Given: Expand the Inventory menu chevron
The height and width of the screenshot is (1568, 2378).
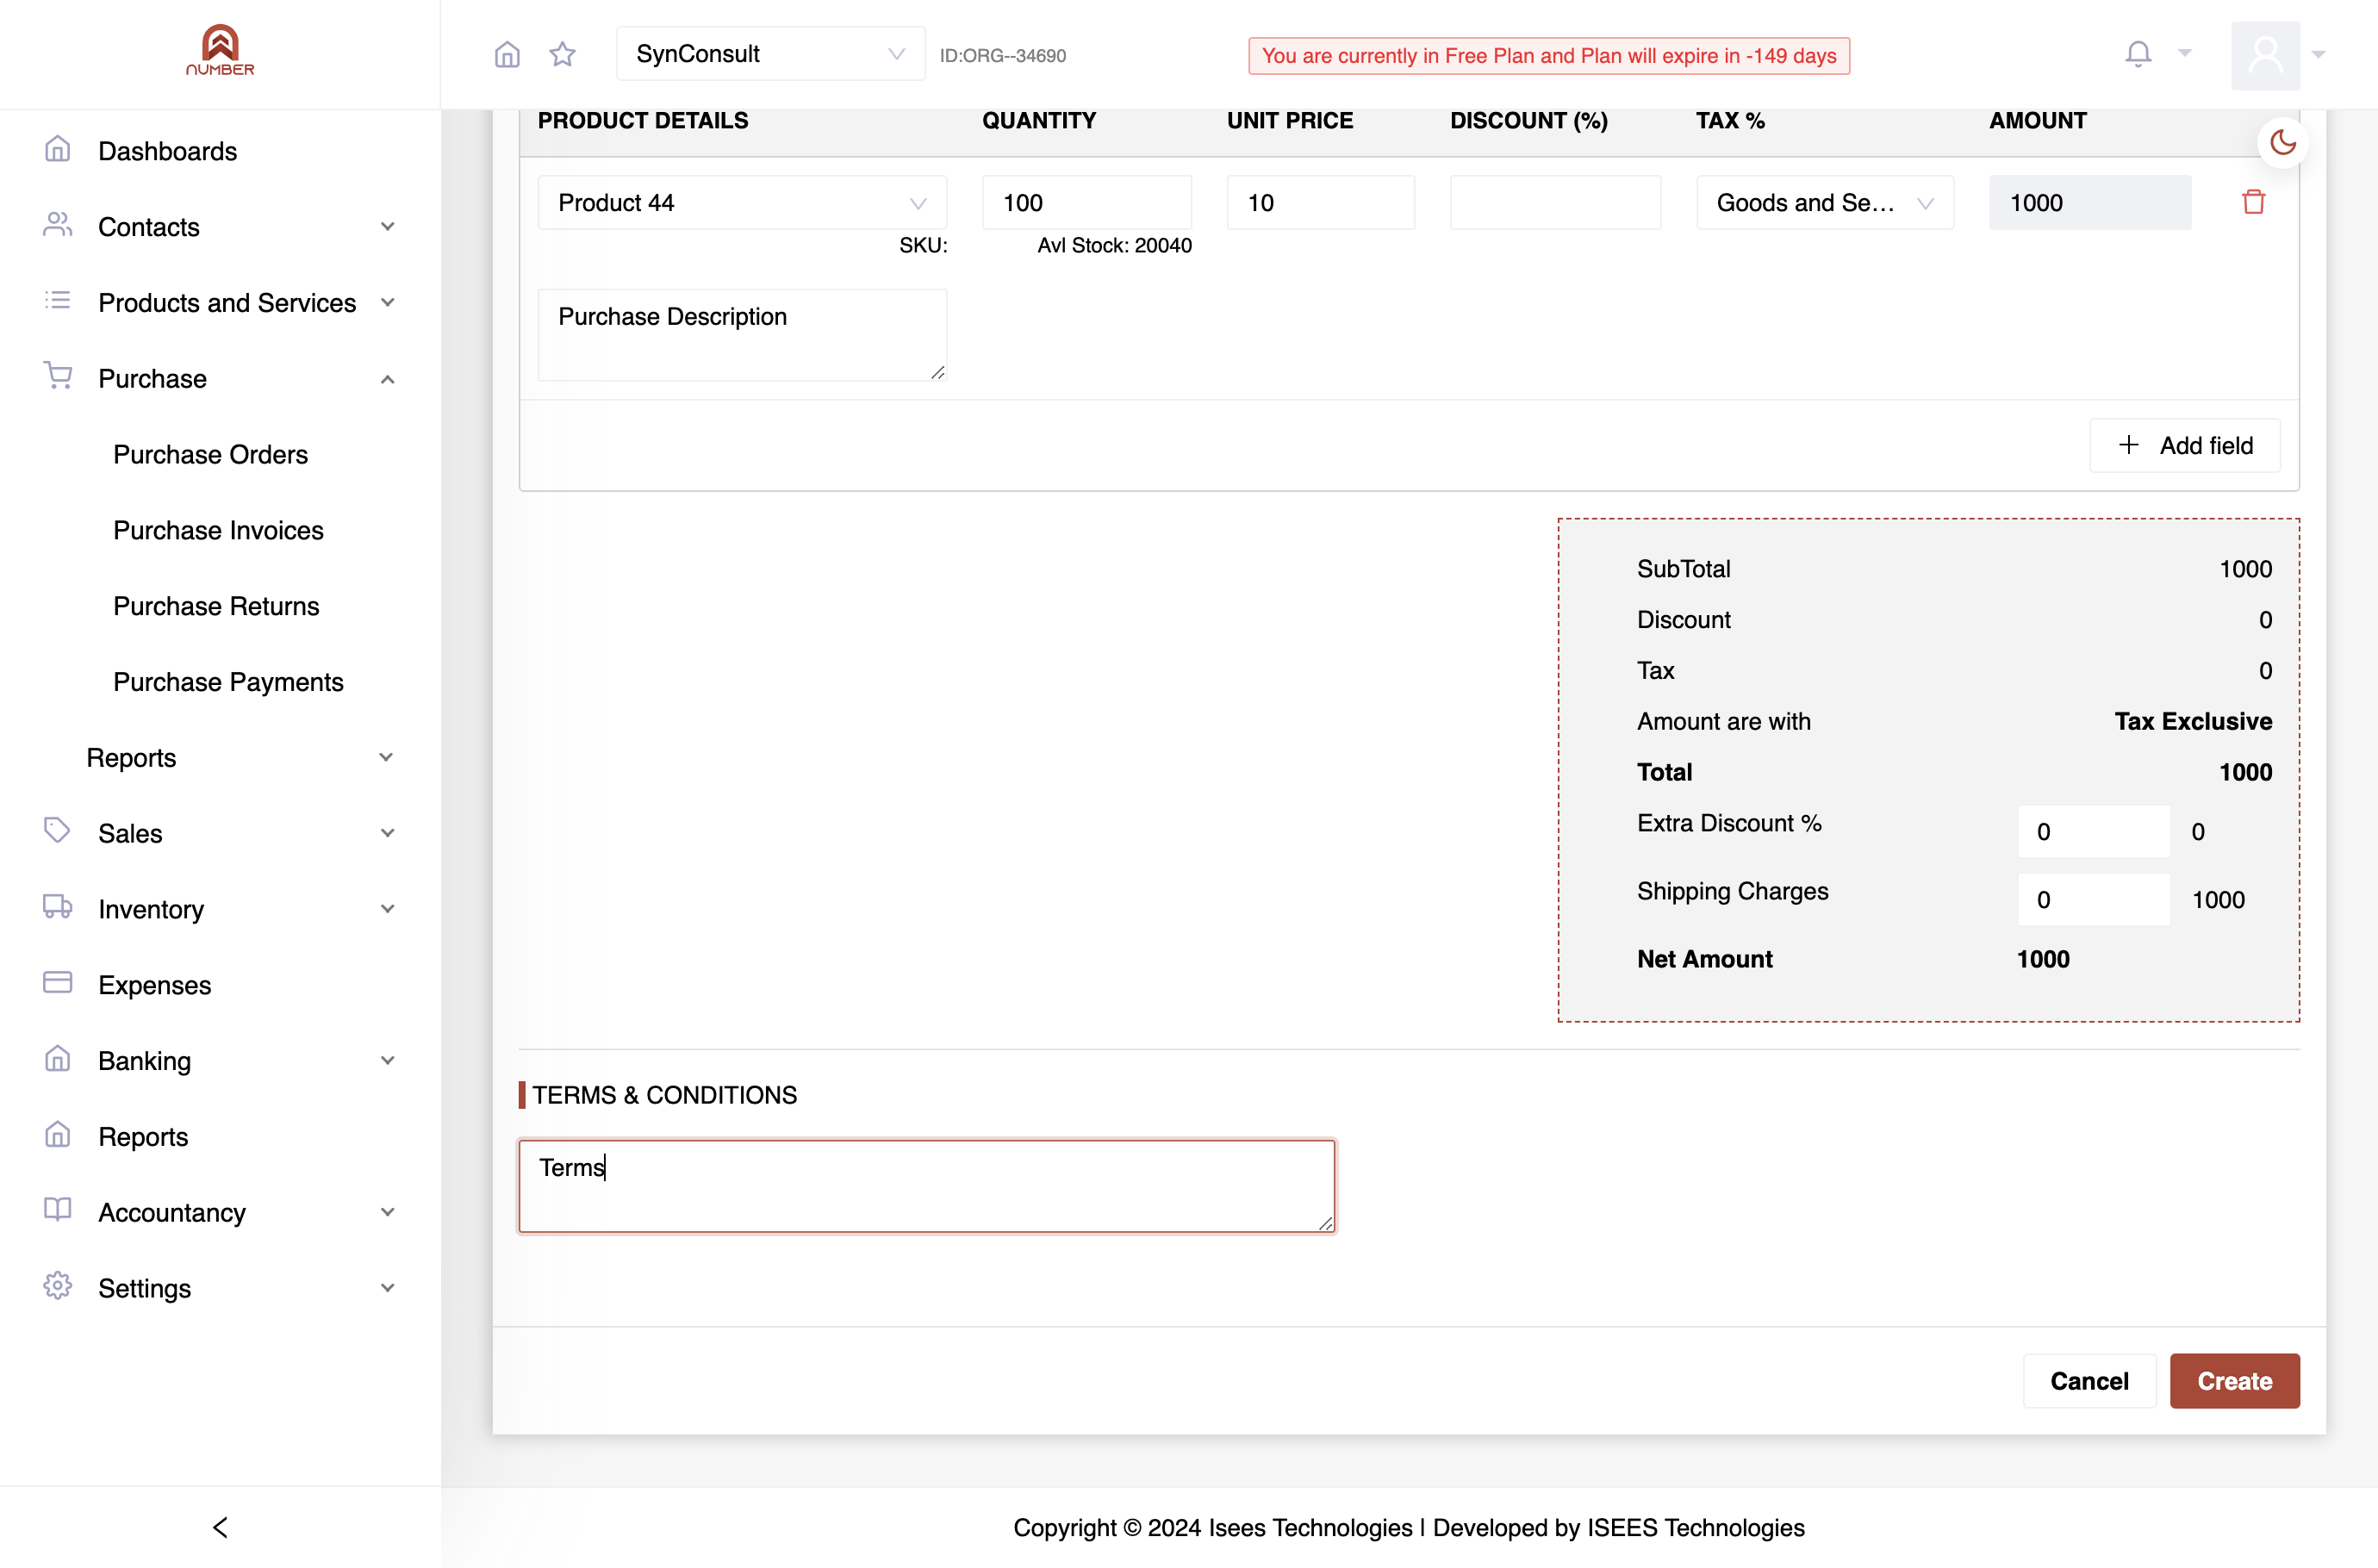Looking at the screenshot, I should click(x=388, y=909).
